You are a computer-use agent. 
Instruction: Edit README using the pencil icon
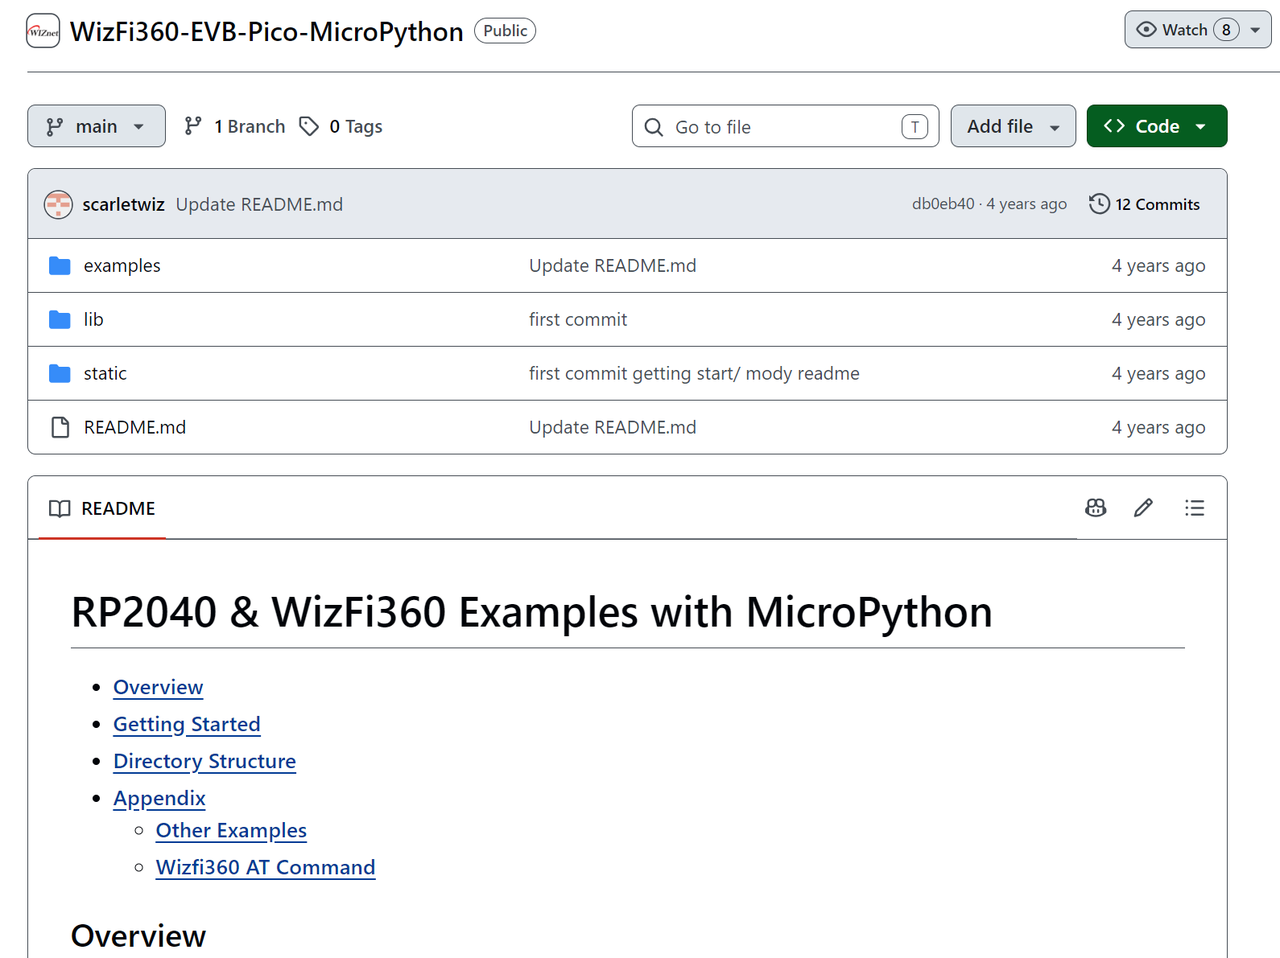[1143, 508]
